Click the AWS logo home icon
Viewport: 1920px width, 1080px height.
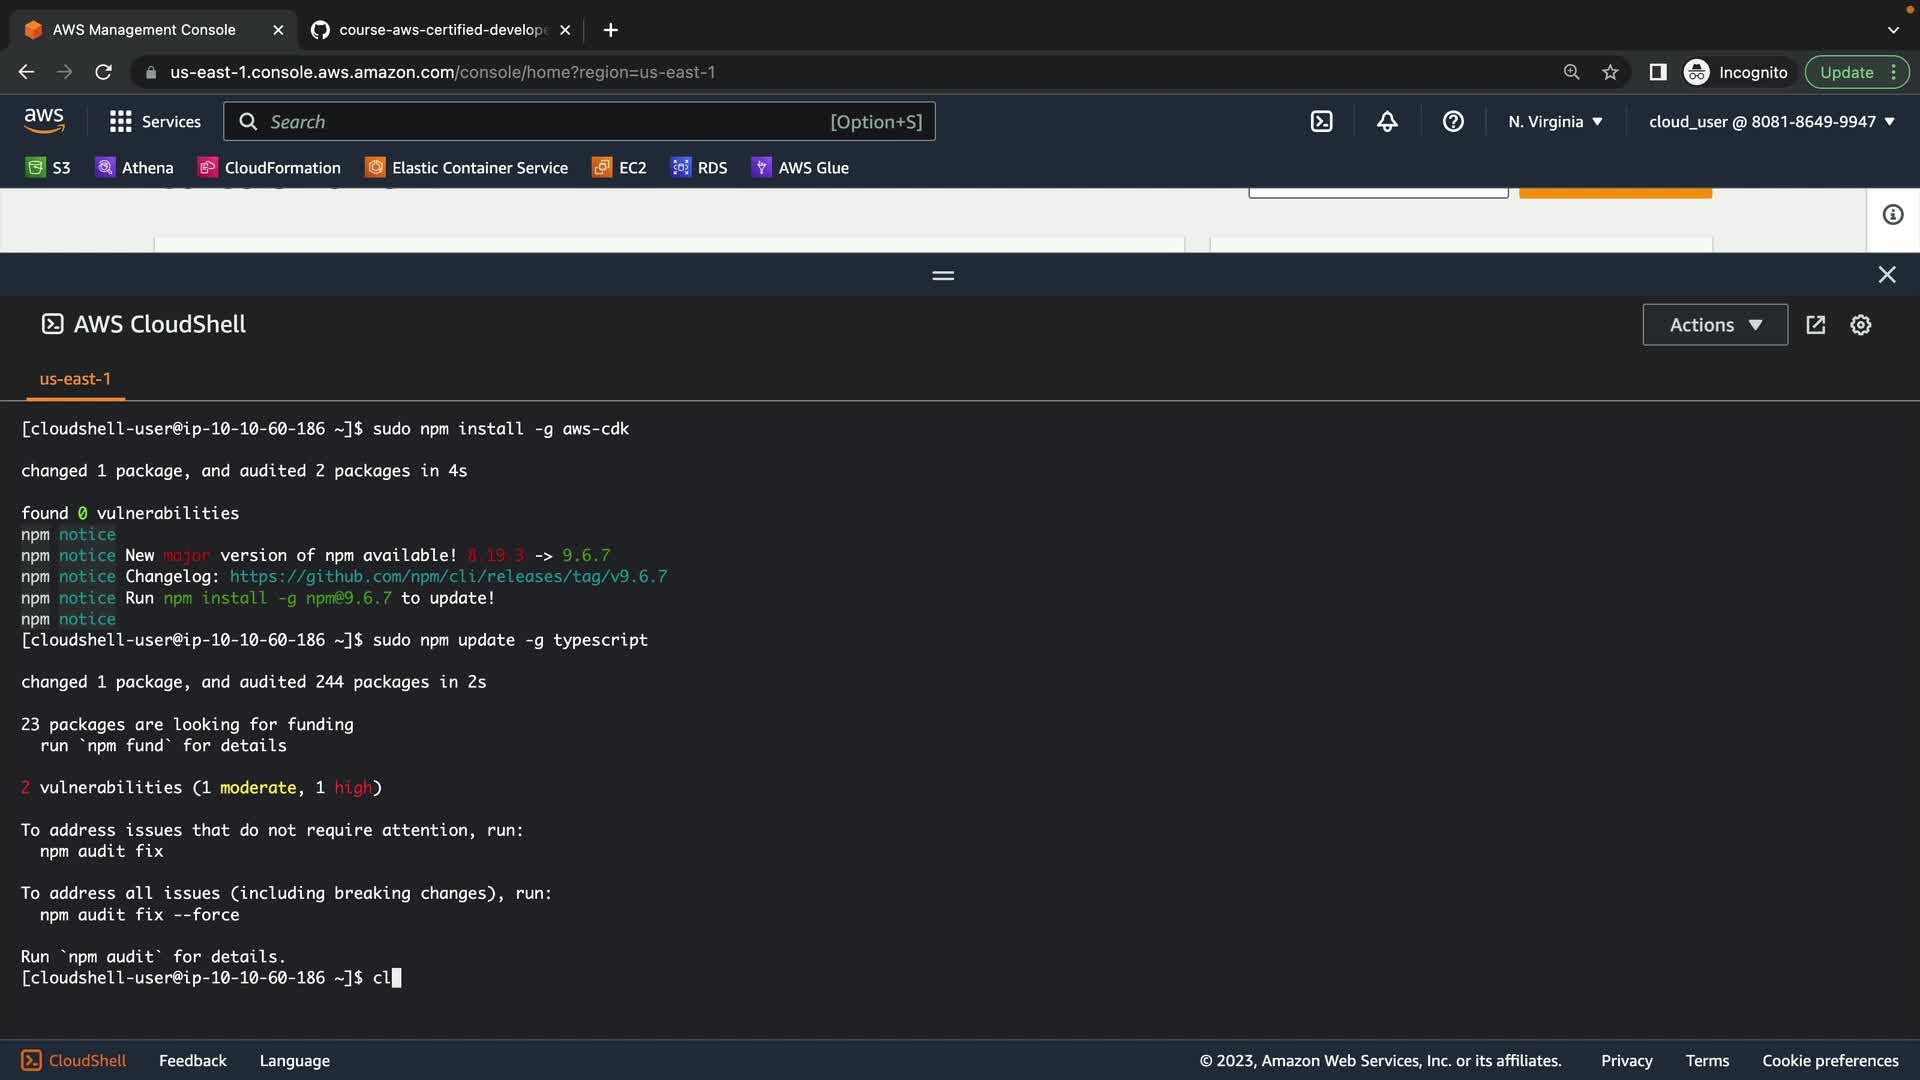click(44, 121)
